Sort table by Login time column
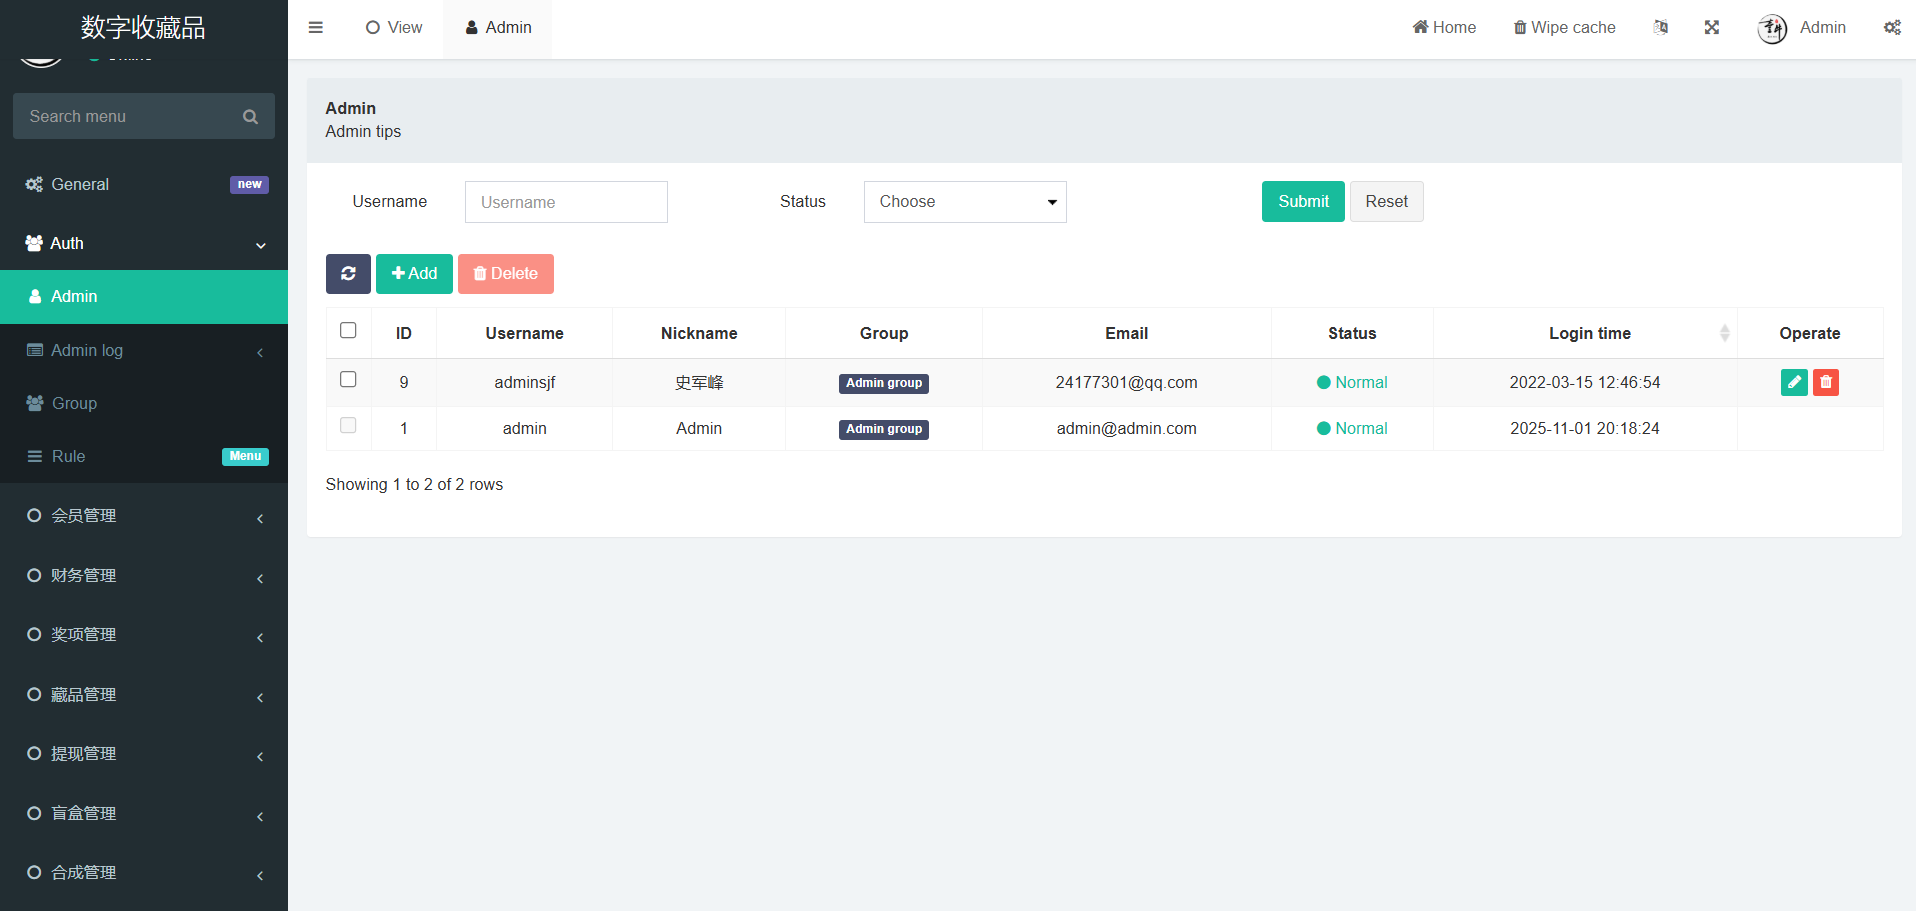This screenshot has width=1916, height=911. (1589, 333)
